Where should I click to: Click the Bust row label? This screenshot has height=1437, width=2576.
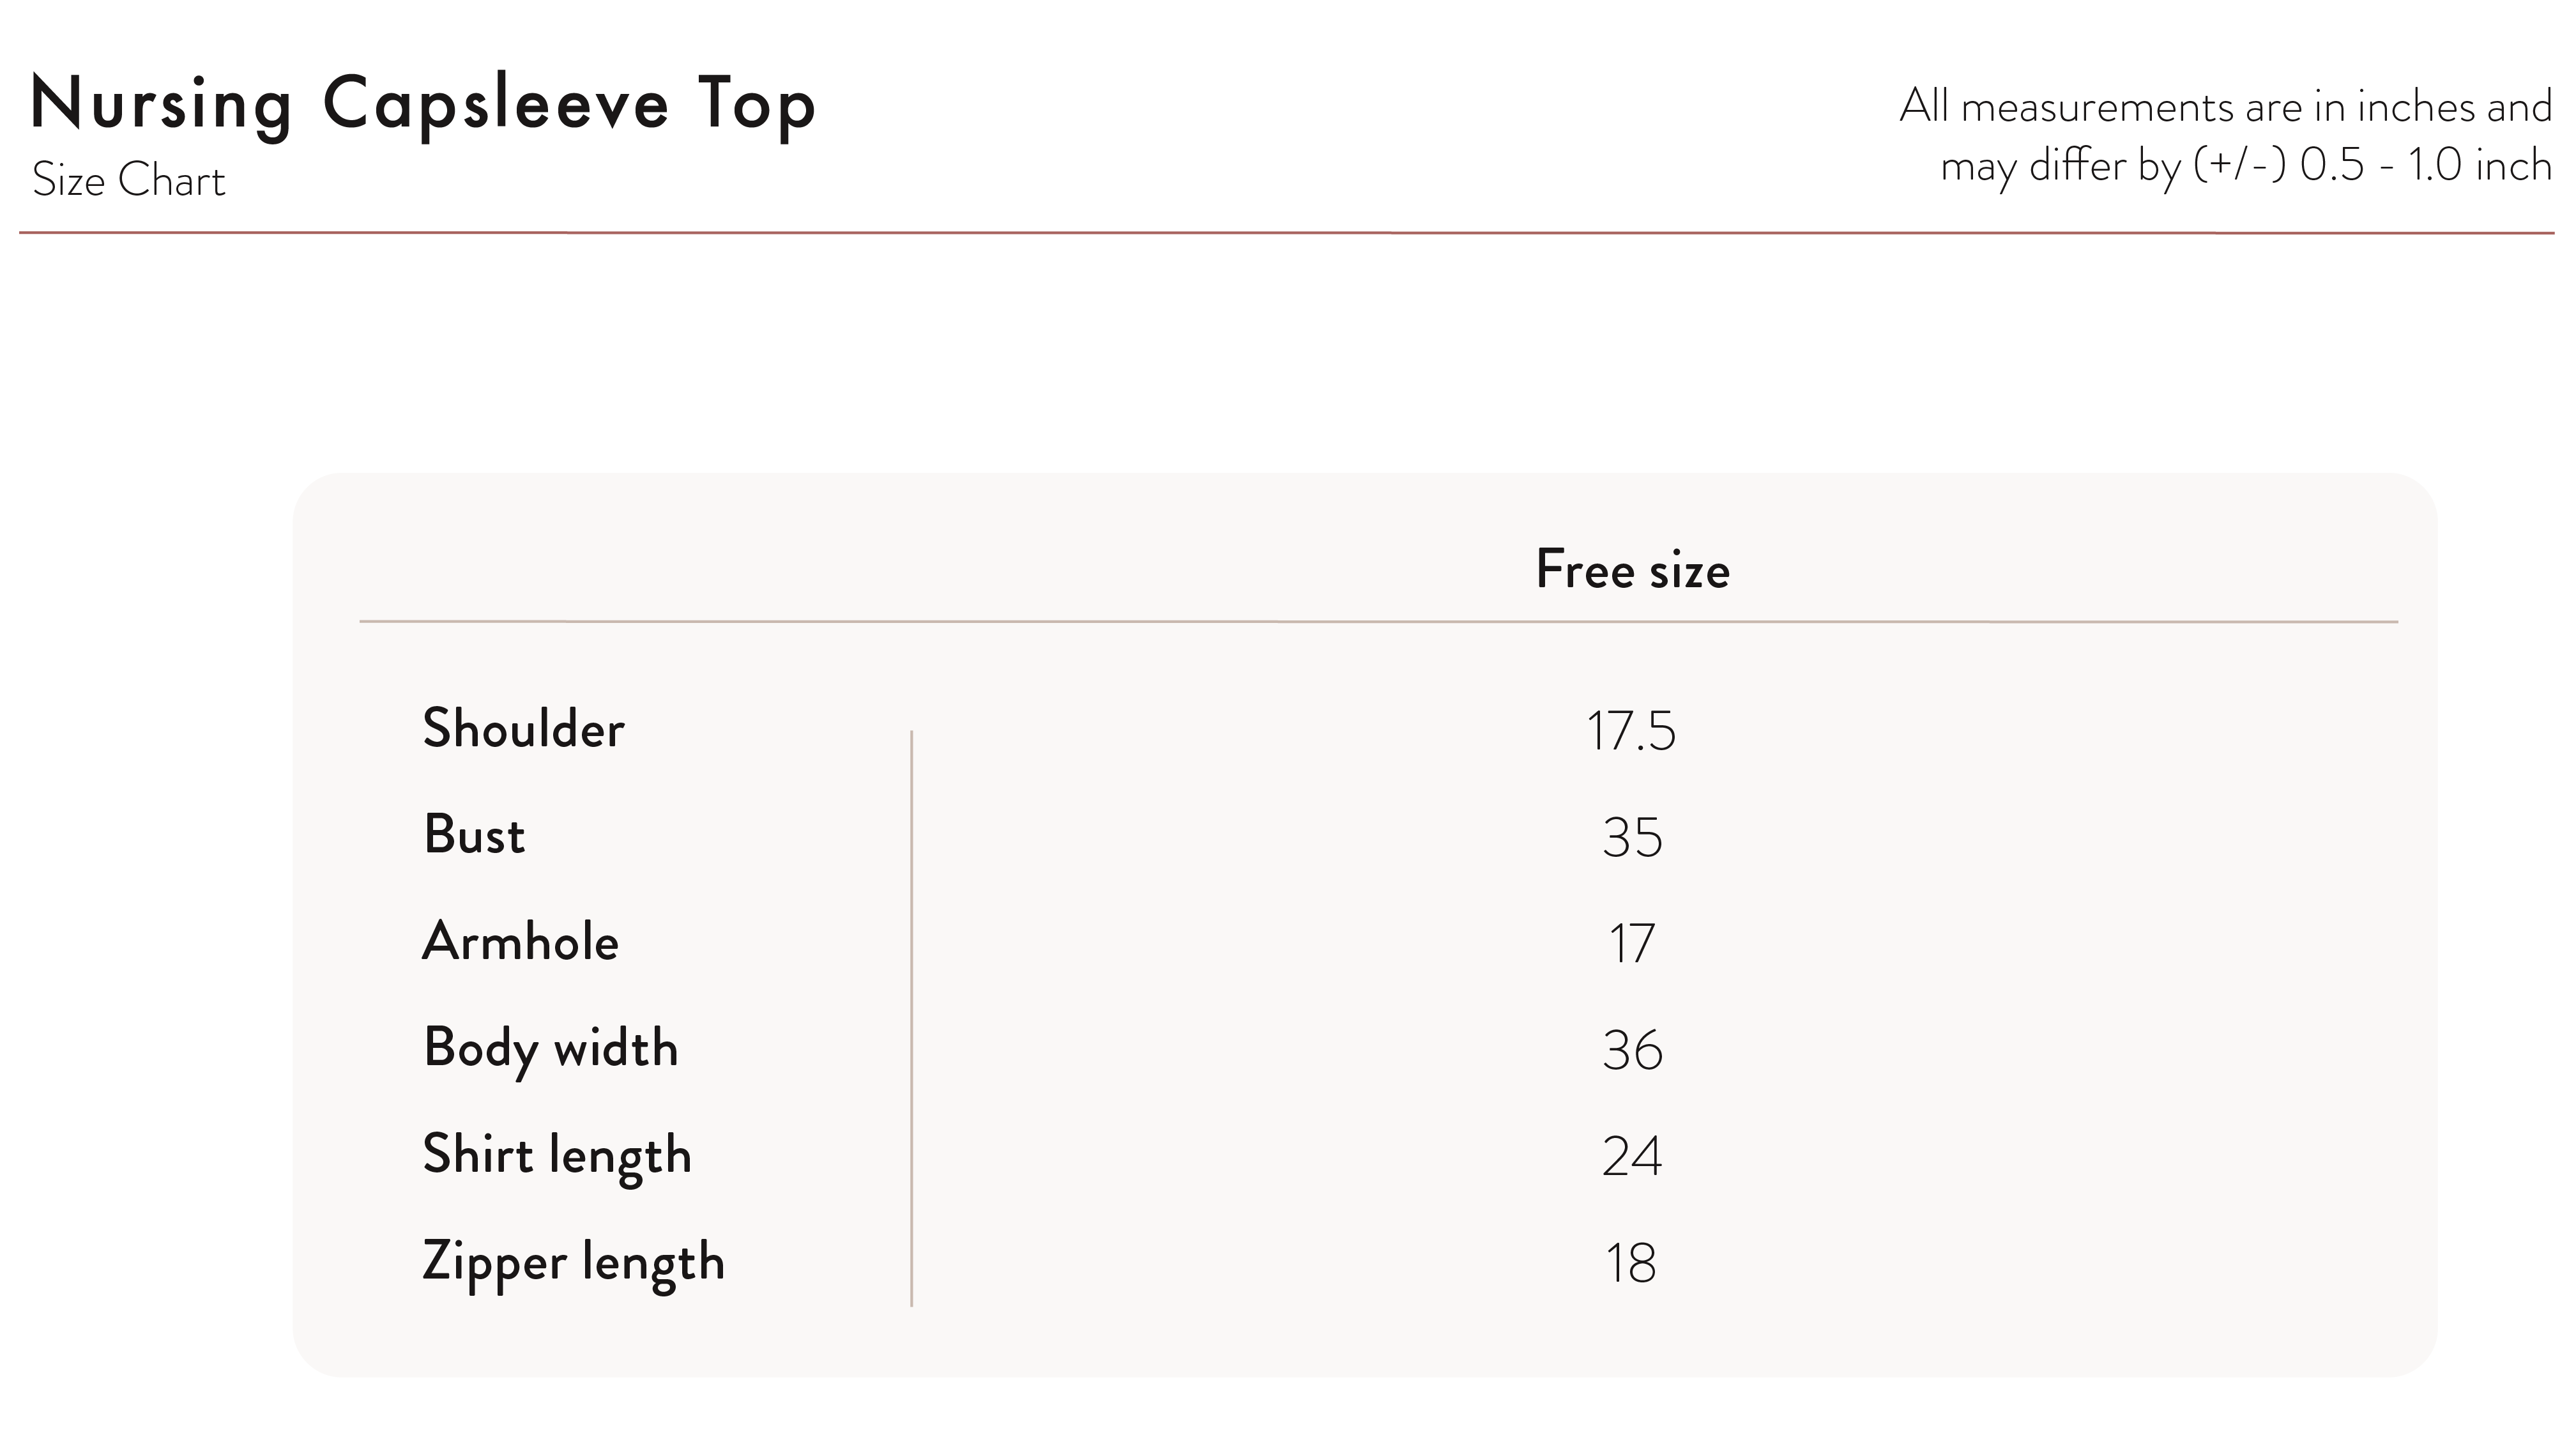click(474, 835)
